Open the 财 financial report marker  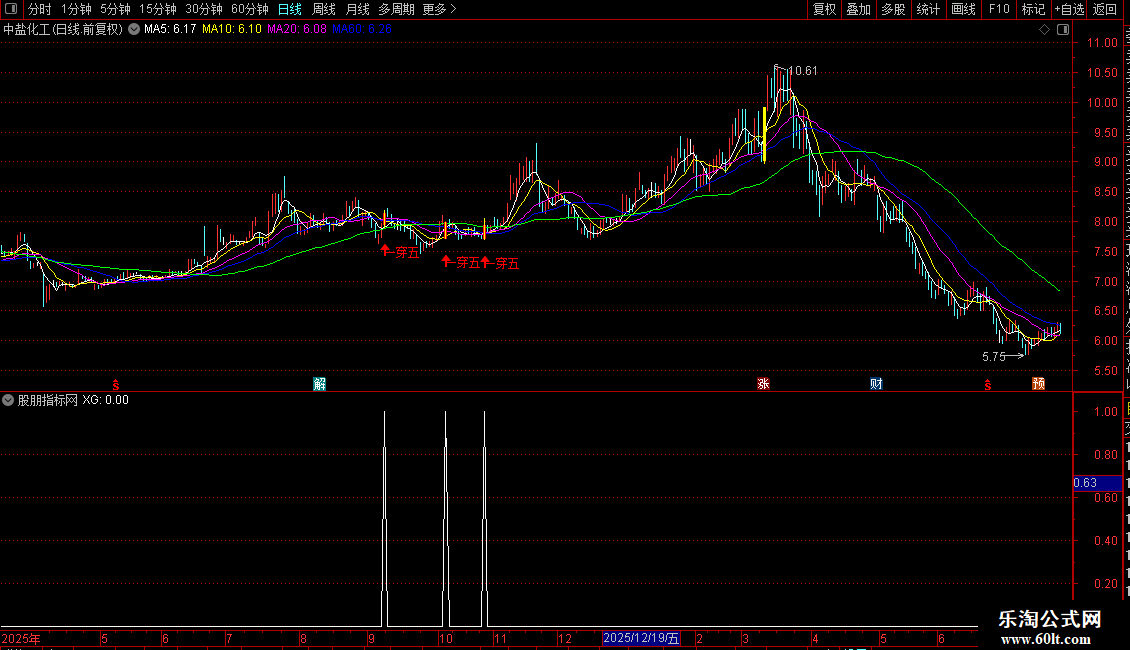pos(876,384)
